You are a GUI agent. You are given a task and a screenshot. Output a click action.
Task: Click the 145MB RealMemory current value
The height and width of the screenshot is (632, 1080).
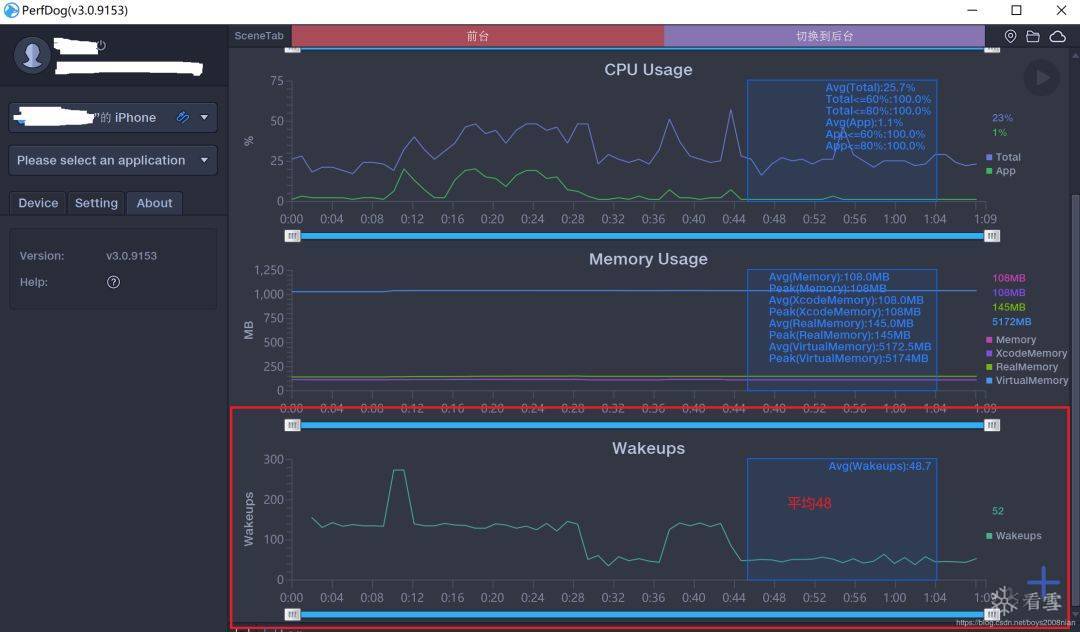pos(1008,307)
